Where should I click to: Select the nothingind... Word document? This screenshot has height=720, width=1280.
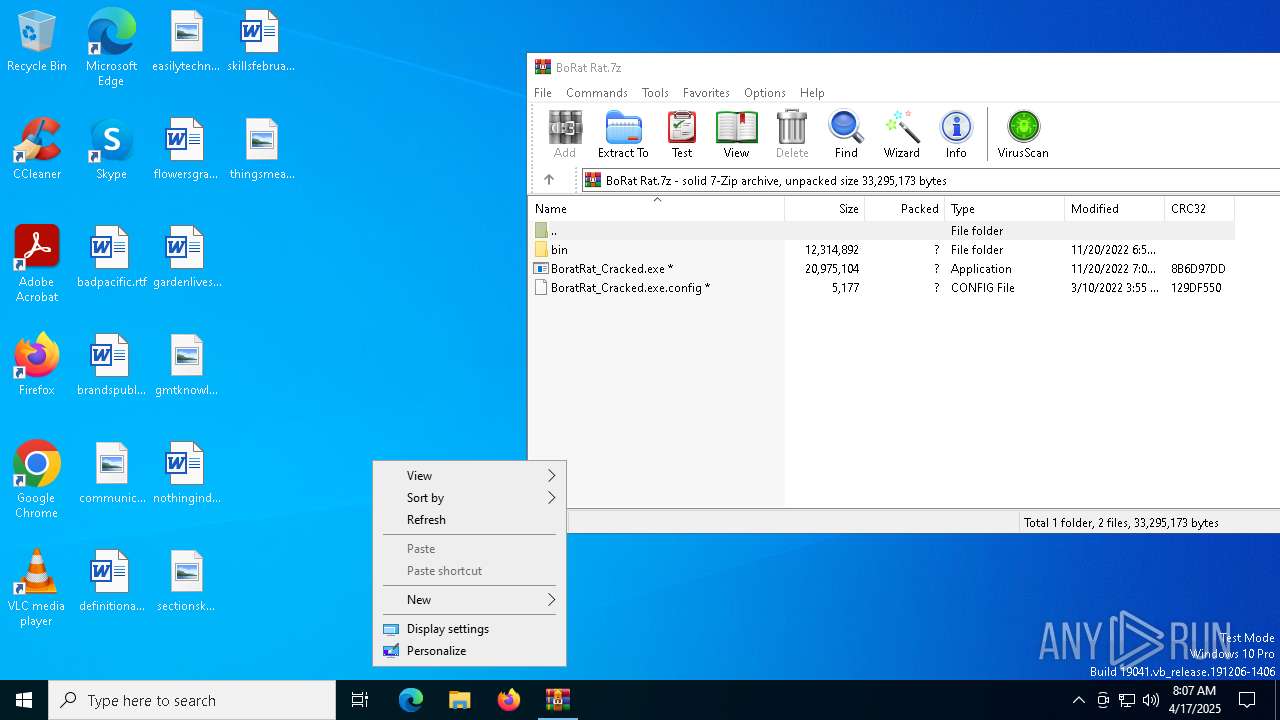coord(186,473)
